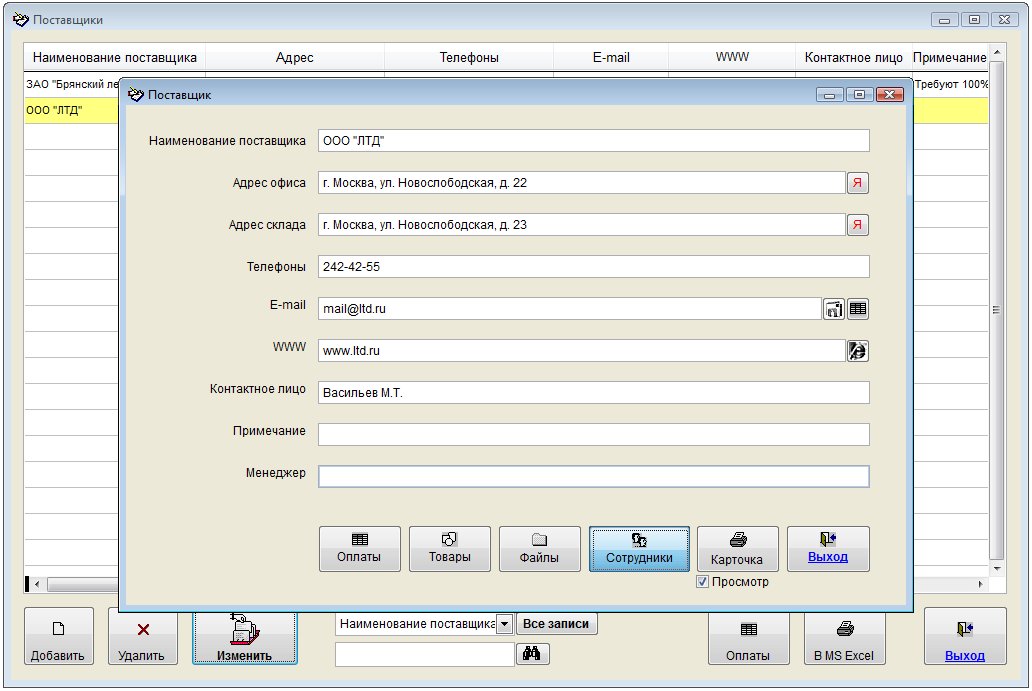Open the Файлы button
Image resolution: width=1032 pixels, height=691 pixels.
click(x=539, y=549)
